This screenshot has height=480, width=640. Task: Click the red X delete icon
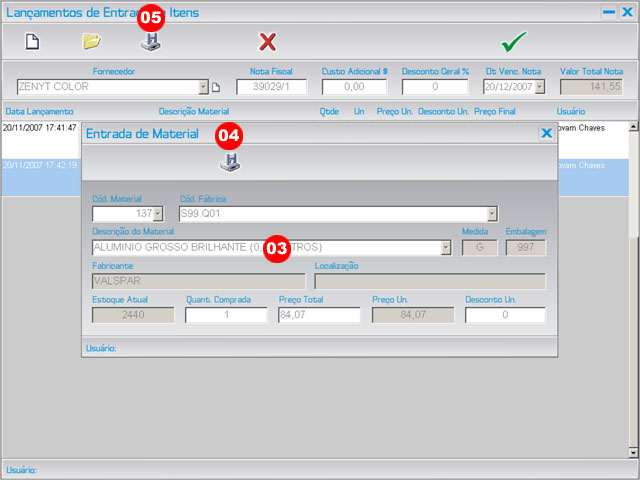[x=267, y=41]
